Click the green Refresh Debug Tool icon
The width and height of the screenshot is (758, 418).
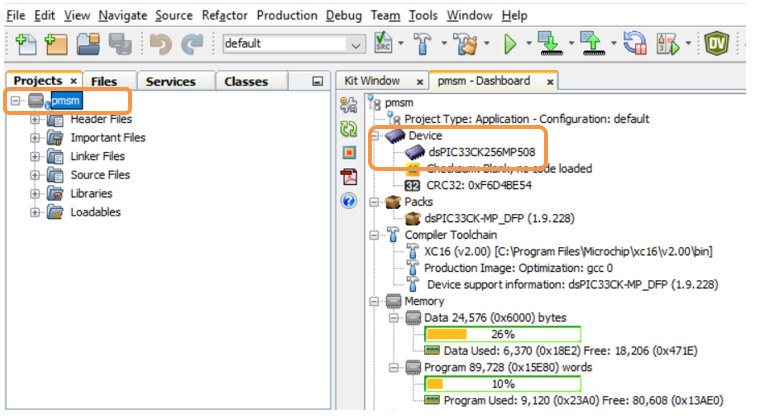coord(349,129)
